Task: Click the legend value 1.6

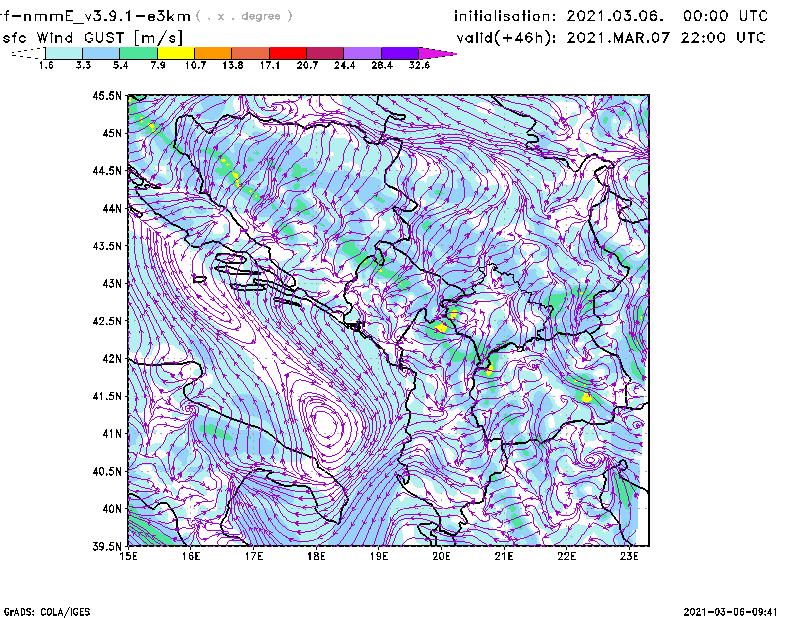Action: 46,65
